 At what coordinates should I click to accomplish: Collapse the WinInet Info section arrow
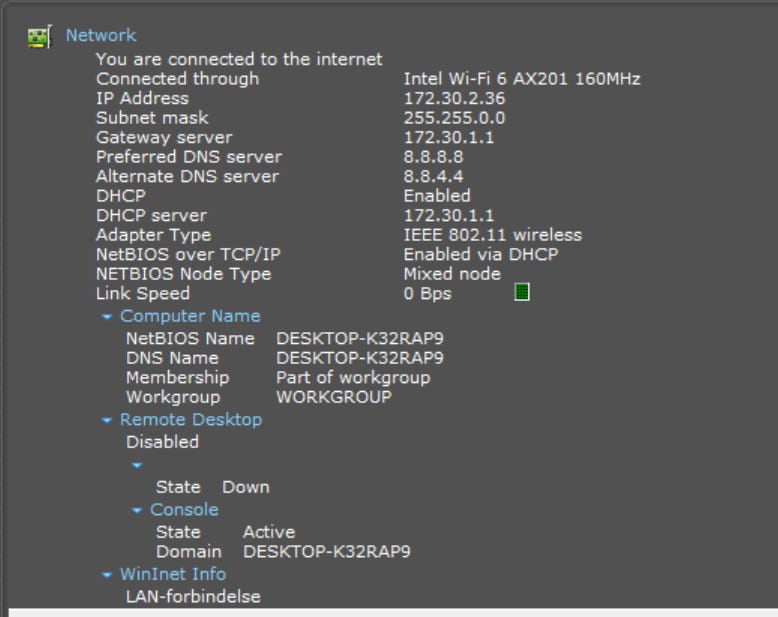pyautogui.click(x=107, y=575)
